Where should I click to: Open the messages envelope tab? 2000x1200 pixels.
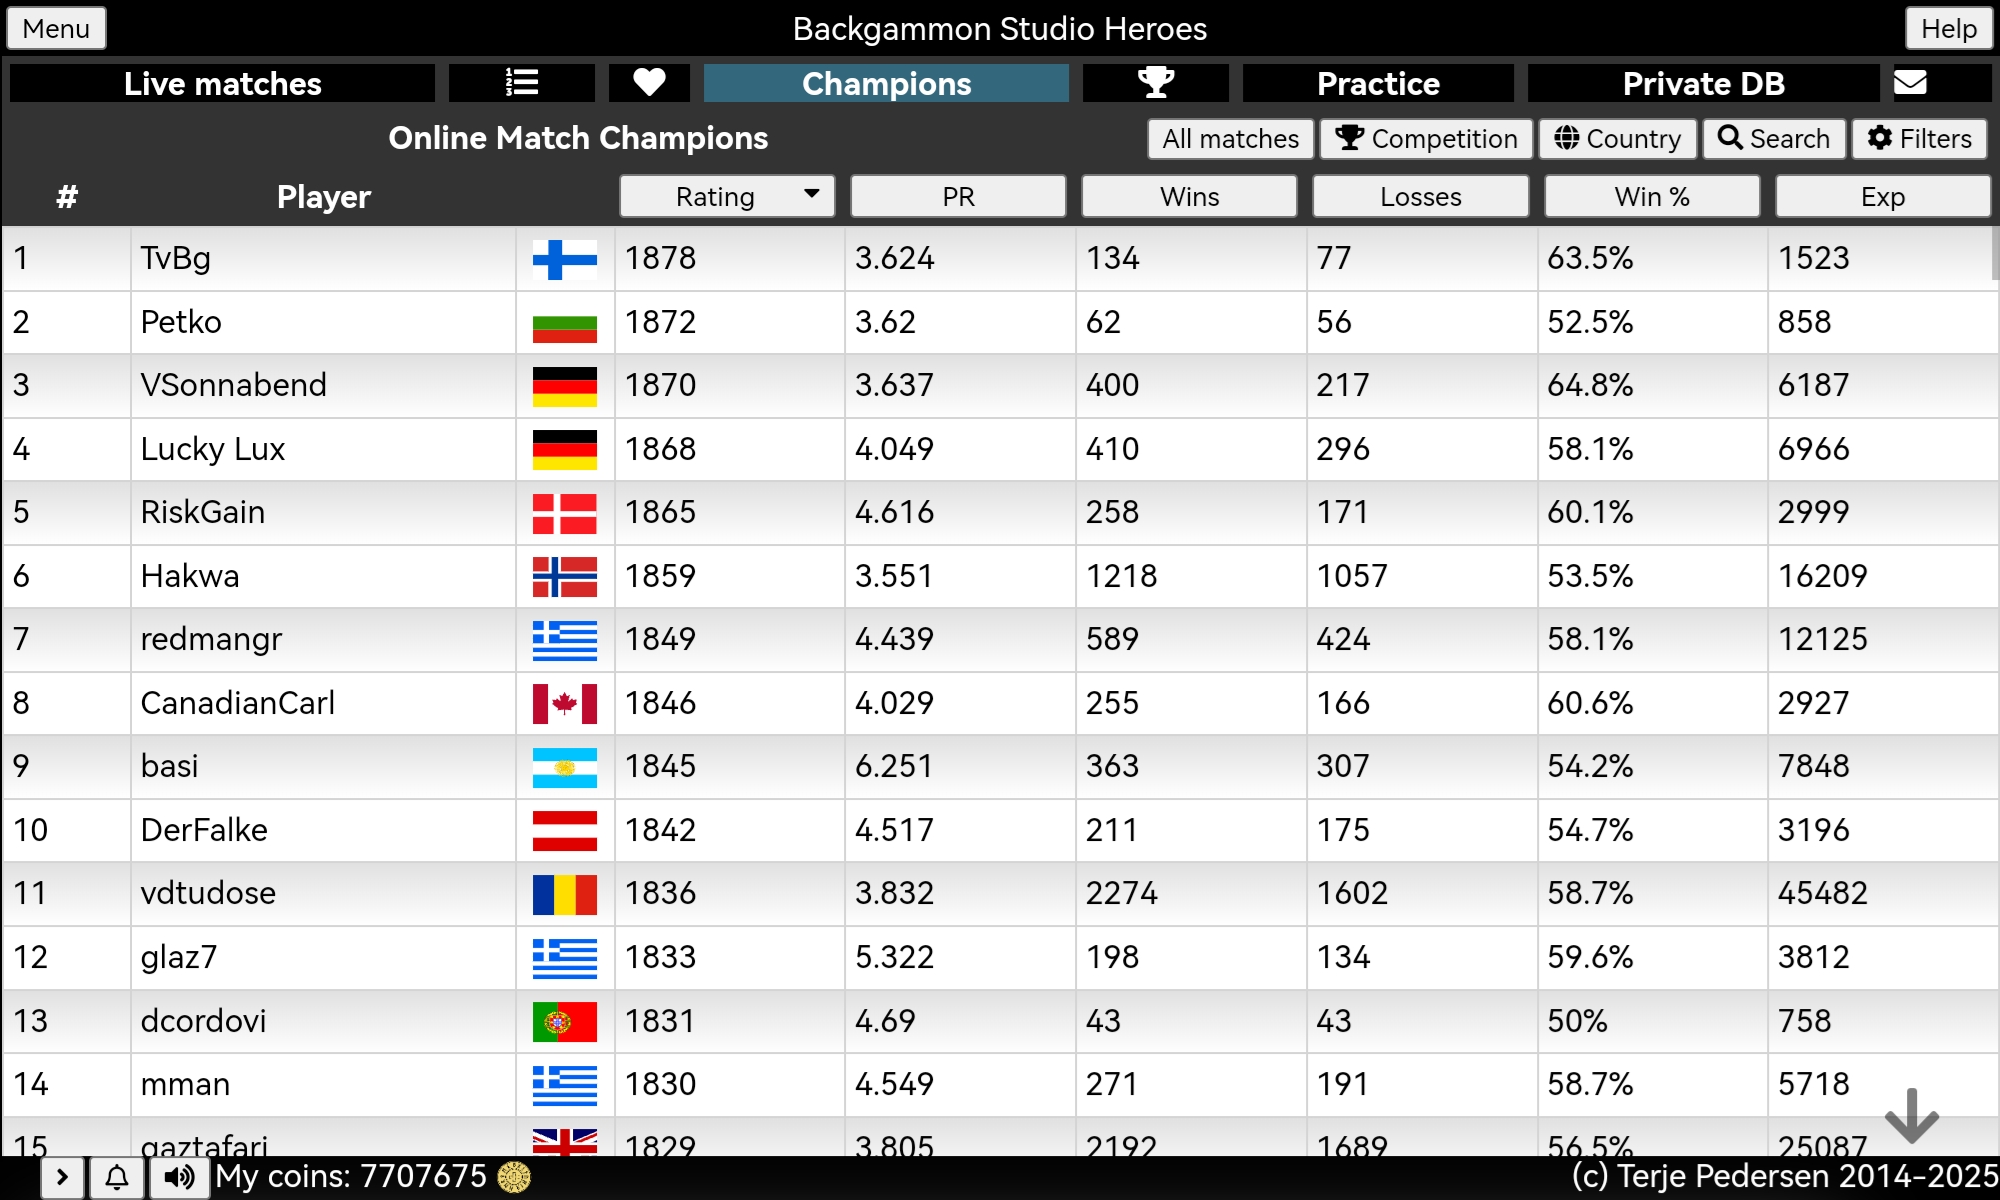pos(1910,83)
